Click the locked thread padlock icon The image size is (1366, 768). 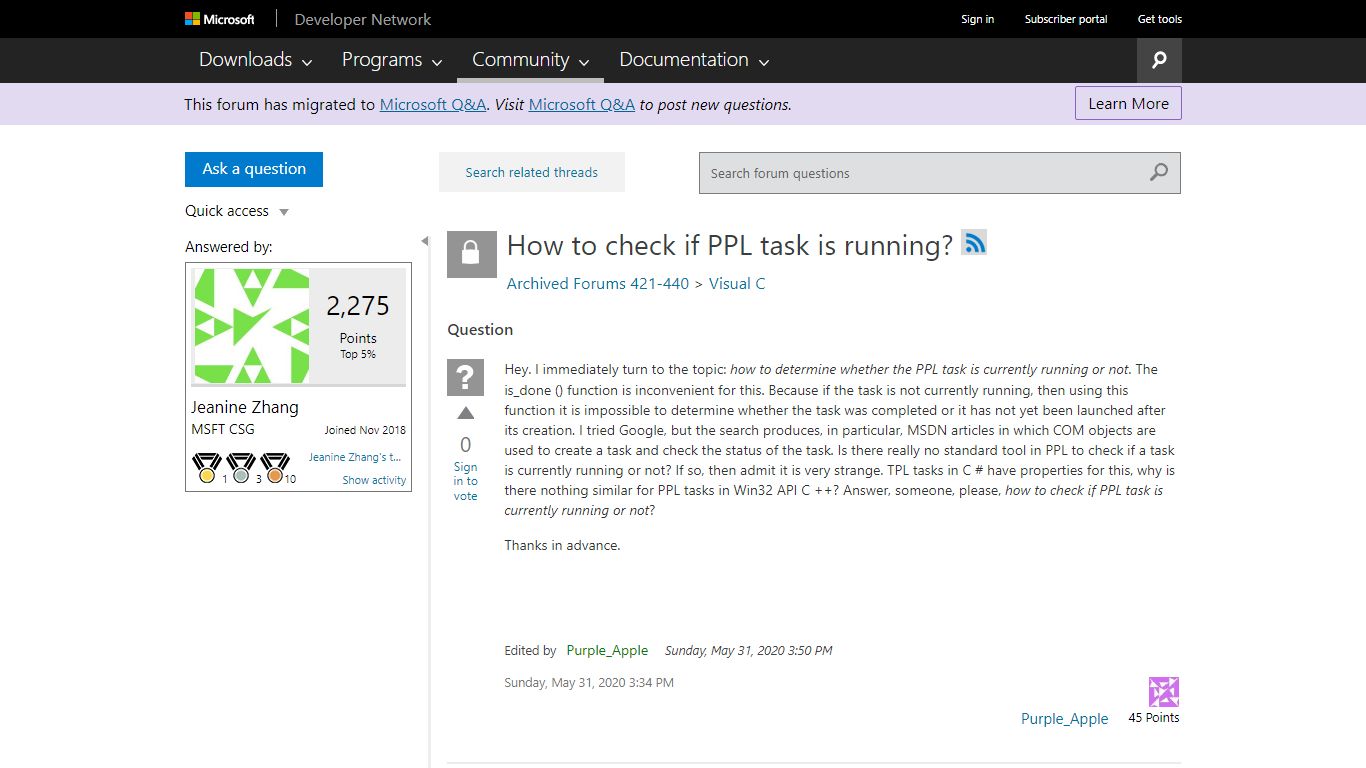pyautogui.click(x=472, y=253)
